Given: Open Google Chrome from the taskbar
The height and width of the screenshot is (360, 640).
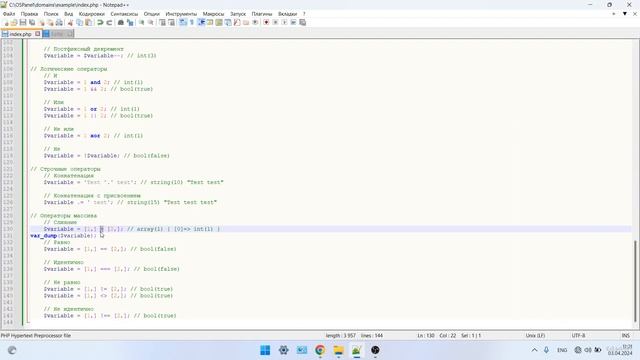Looking at the screenshot, I should point(320,350).
